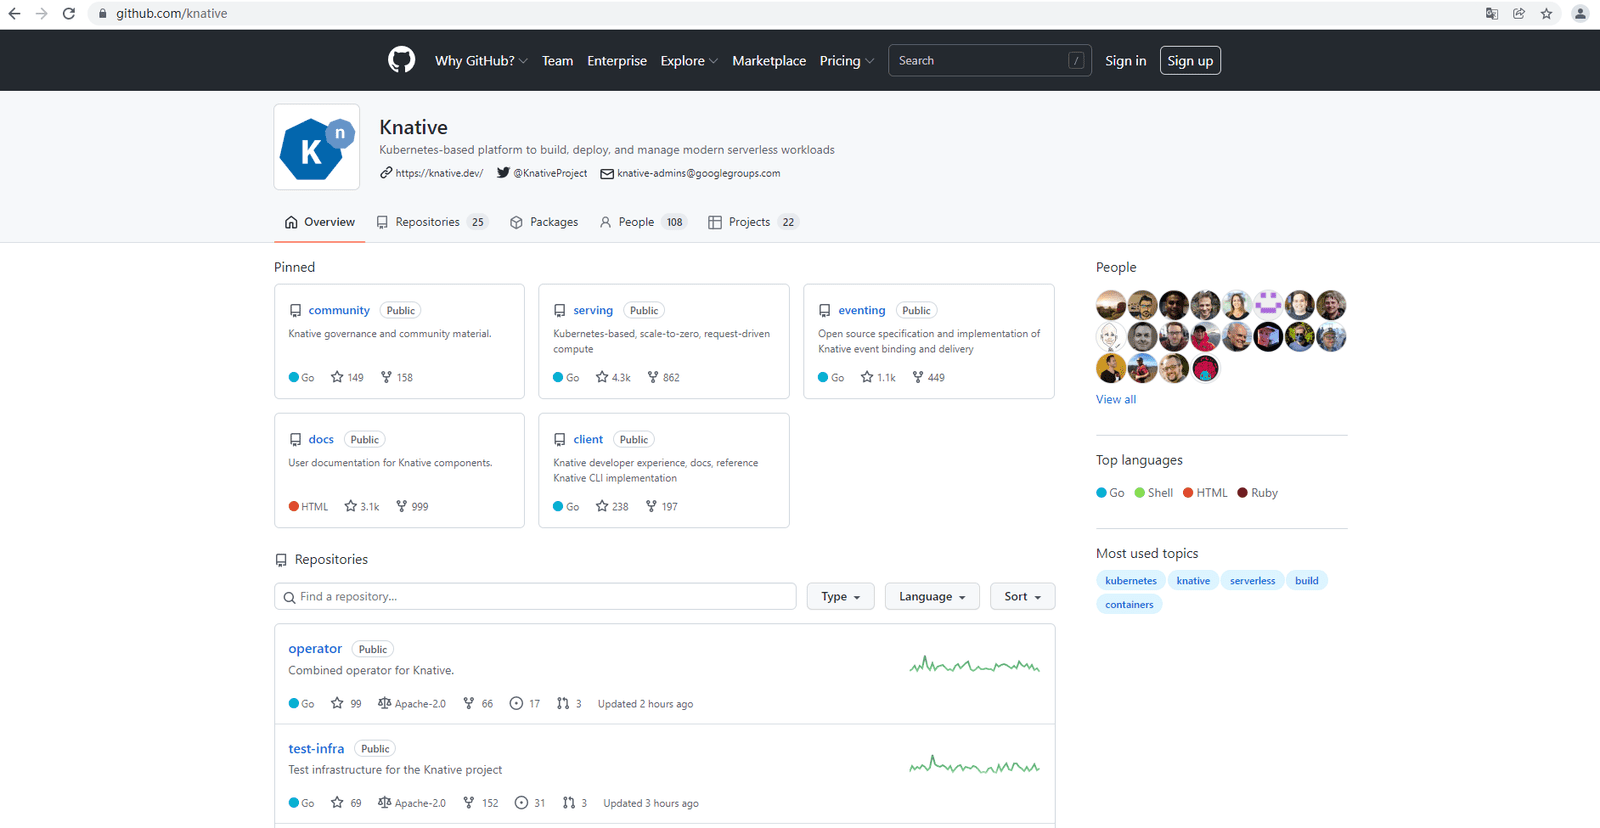
Task: Open the Language filter dropdown
Action: point(932,597)
